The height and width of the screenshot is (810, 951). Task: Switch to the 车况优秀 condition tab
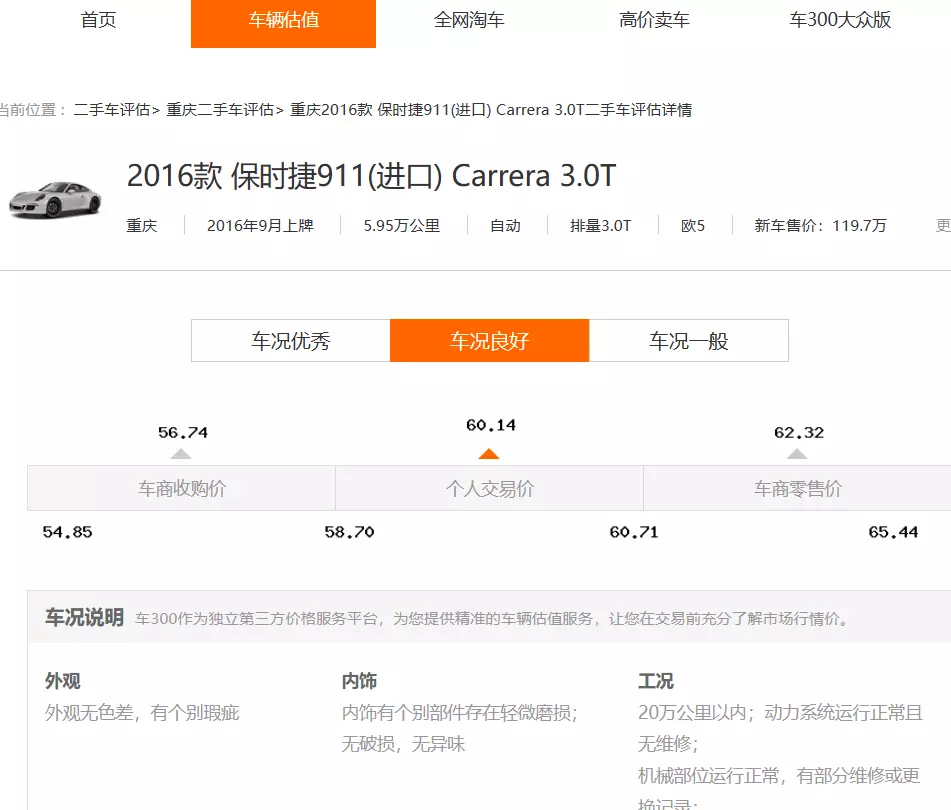click(291, 341)
